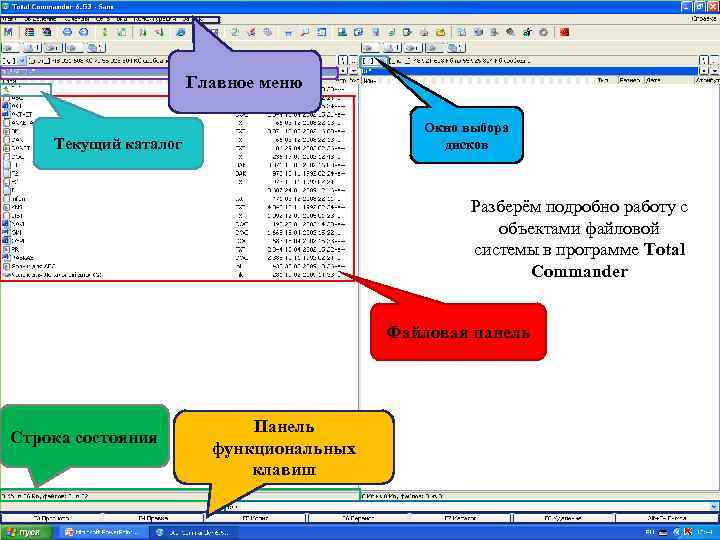Open left panel directory history arrow
Image resolution: width=720 pixels, height=540 pixels.
[x=353, y=71]
